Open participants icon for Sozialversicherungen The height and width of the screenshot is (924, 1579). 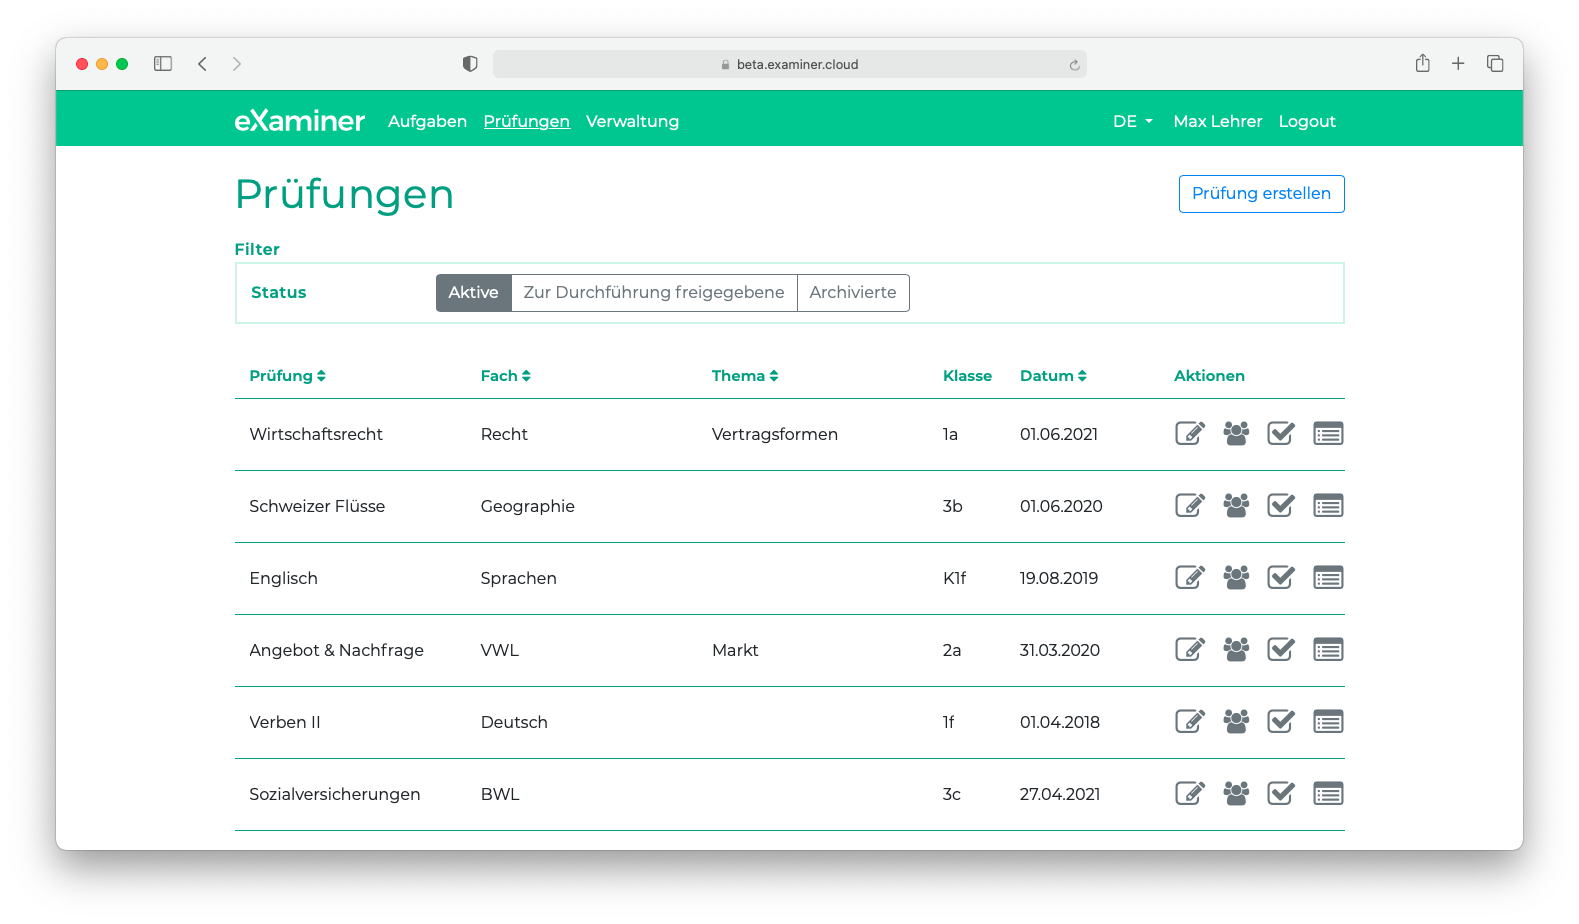click(x=1236, y=794)
